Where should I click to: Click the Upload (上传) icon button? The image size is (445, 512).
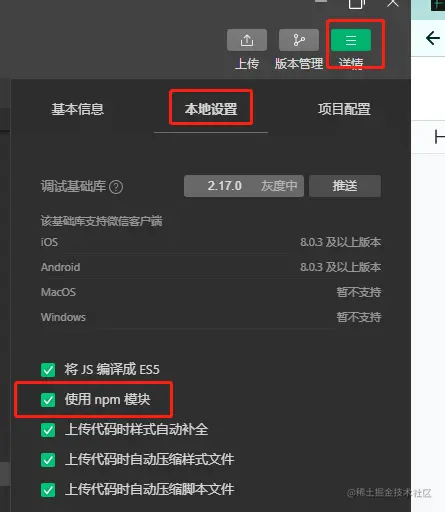pyautogui.click(x=247, y=40)
